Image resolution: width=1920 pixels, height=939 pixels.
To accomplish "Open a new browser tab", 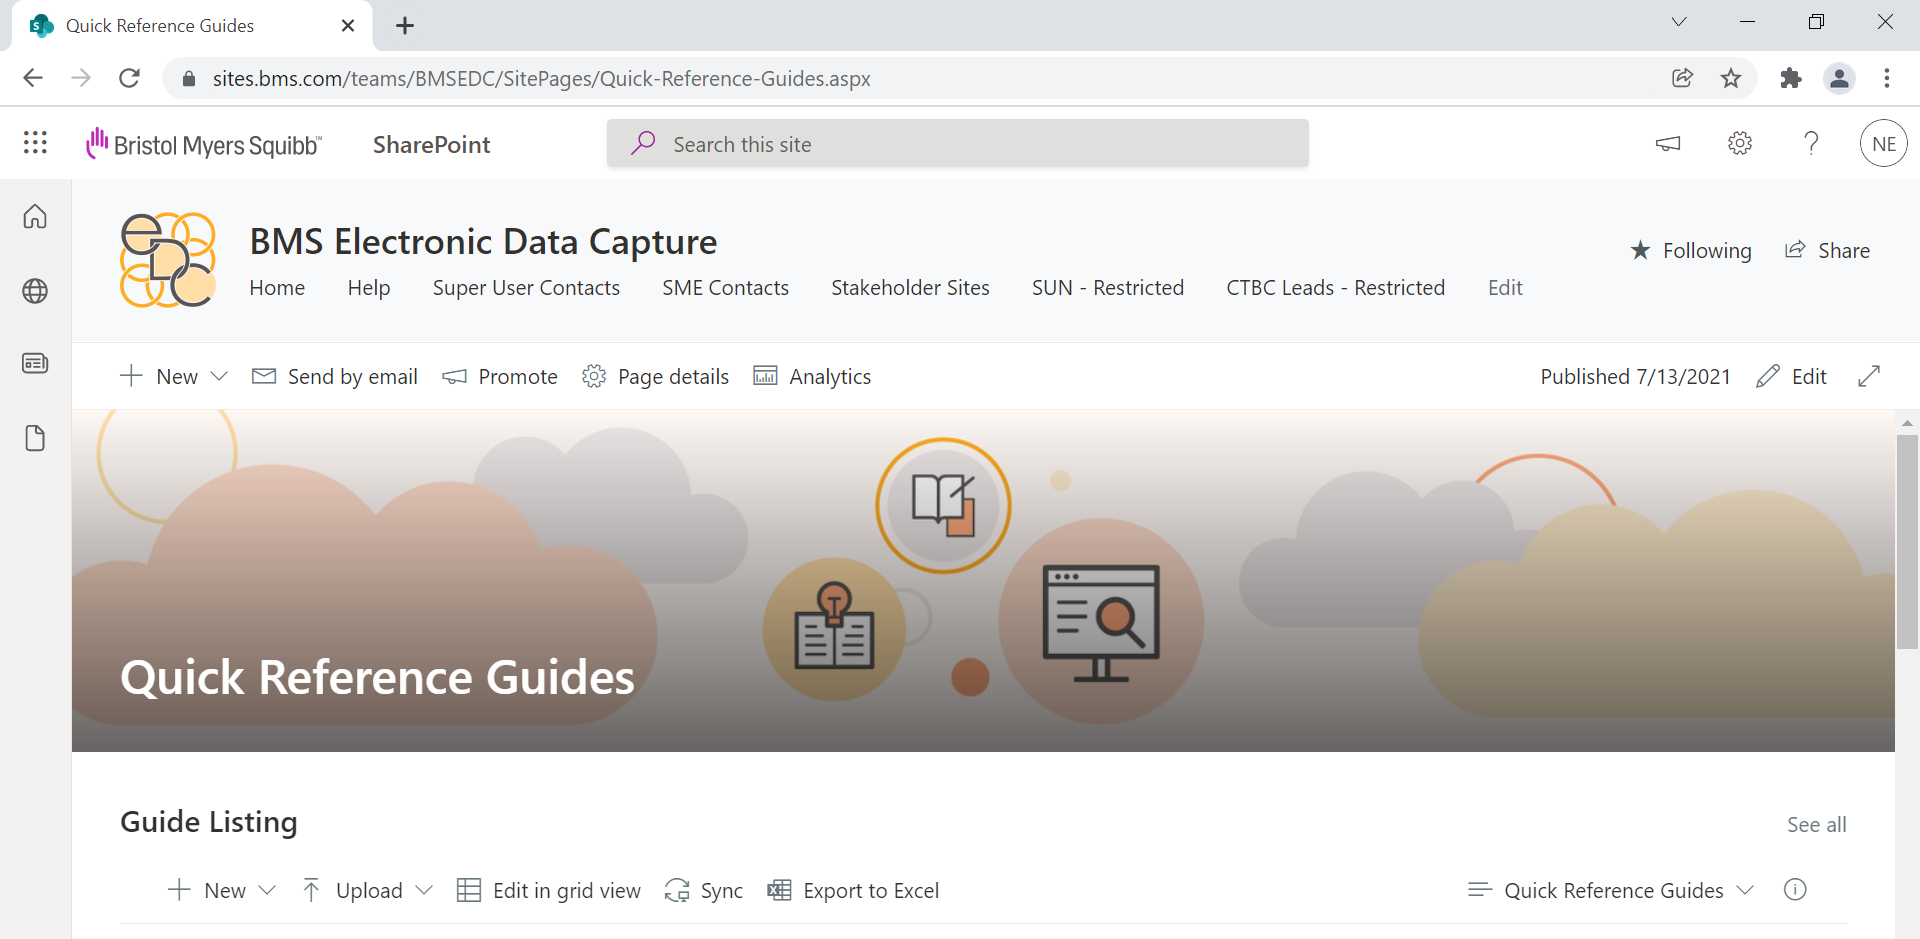I will point(405,26).
